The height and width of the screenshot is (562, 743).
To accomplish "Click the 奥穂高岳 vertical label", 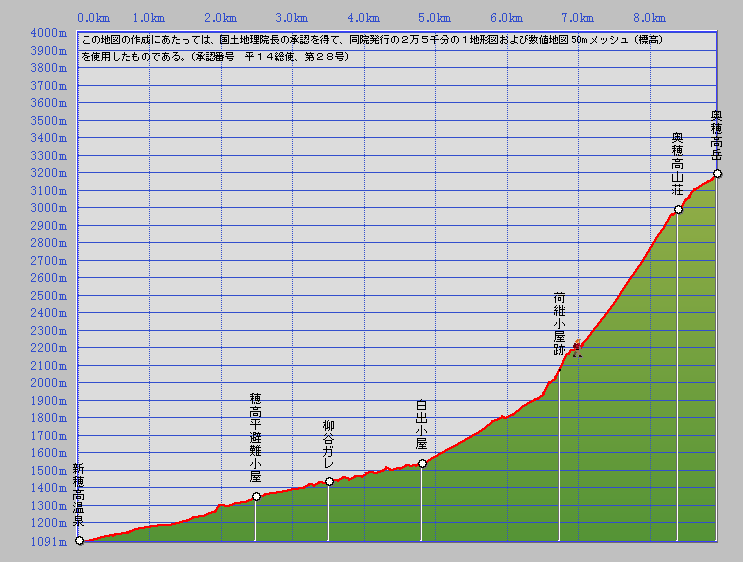I will coord(716,136).
